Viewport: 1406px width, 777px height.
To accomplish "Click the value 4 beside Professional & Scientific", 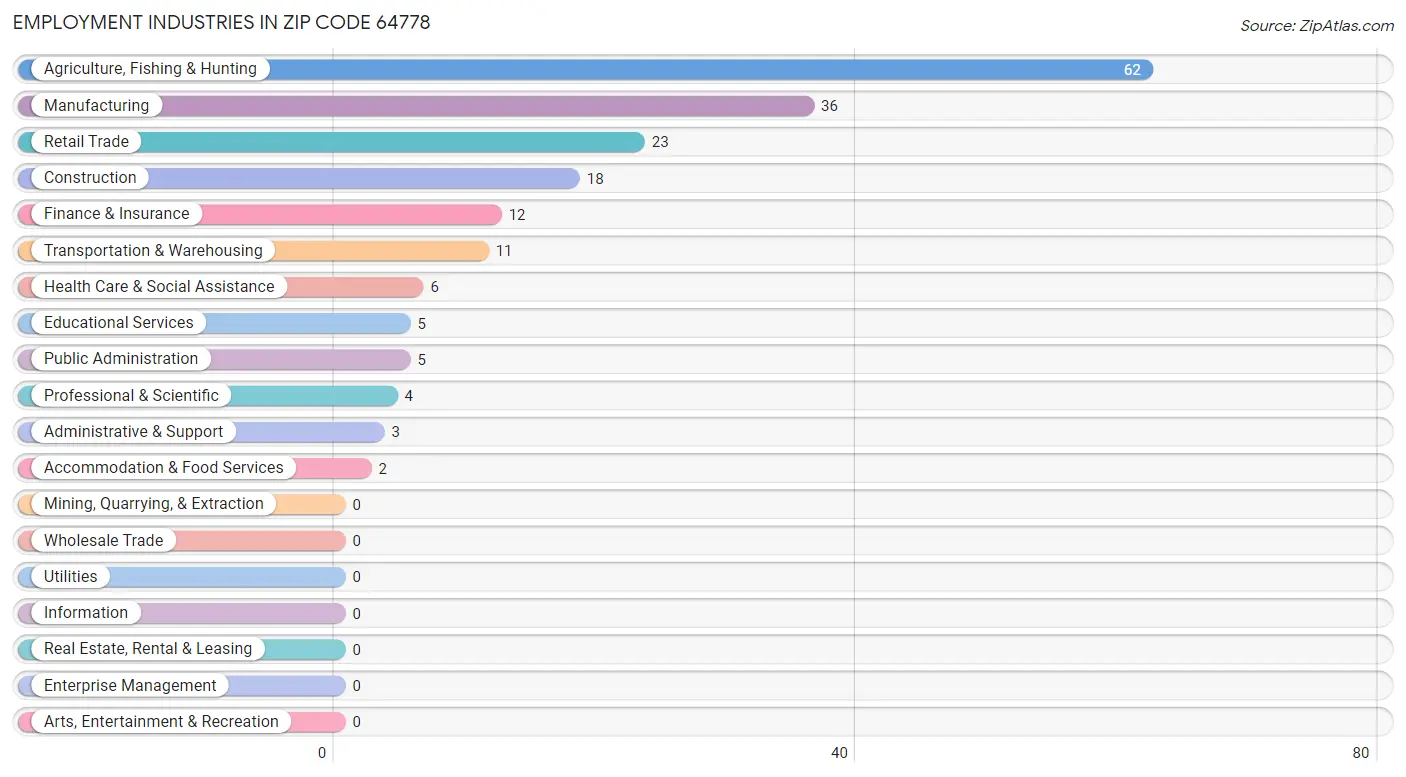I will pos(409,396).
